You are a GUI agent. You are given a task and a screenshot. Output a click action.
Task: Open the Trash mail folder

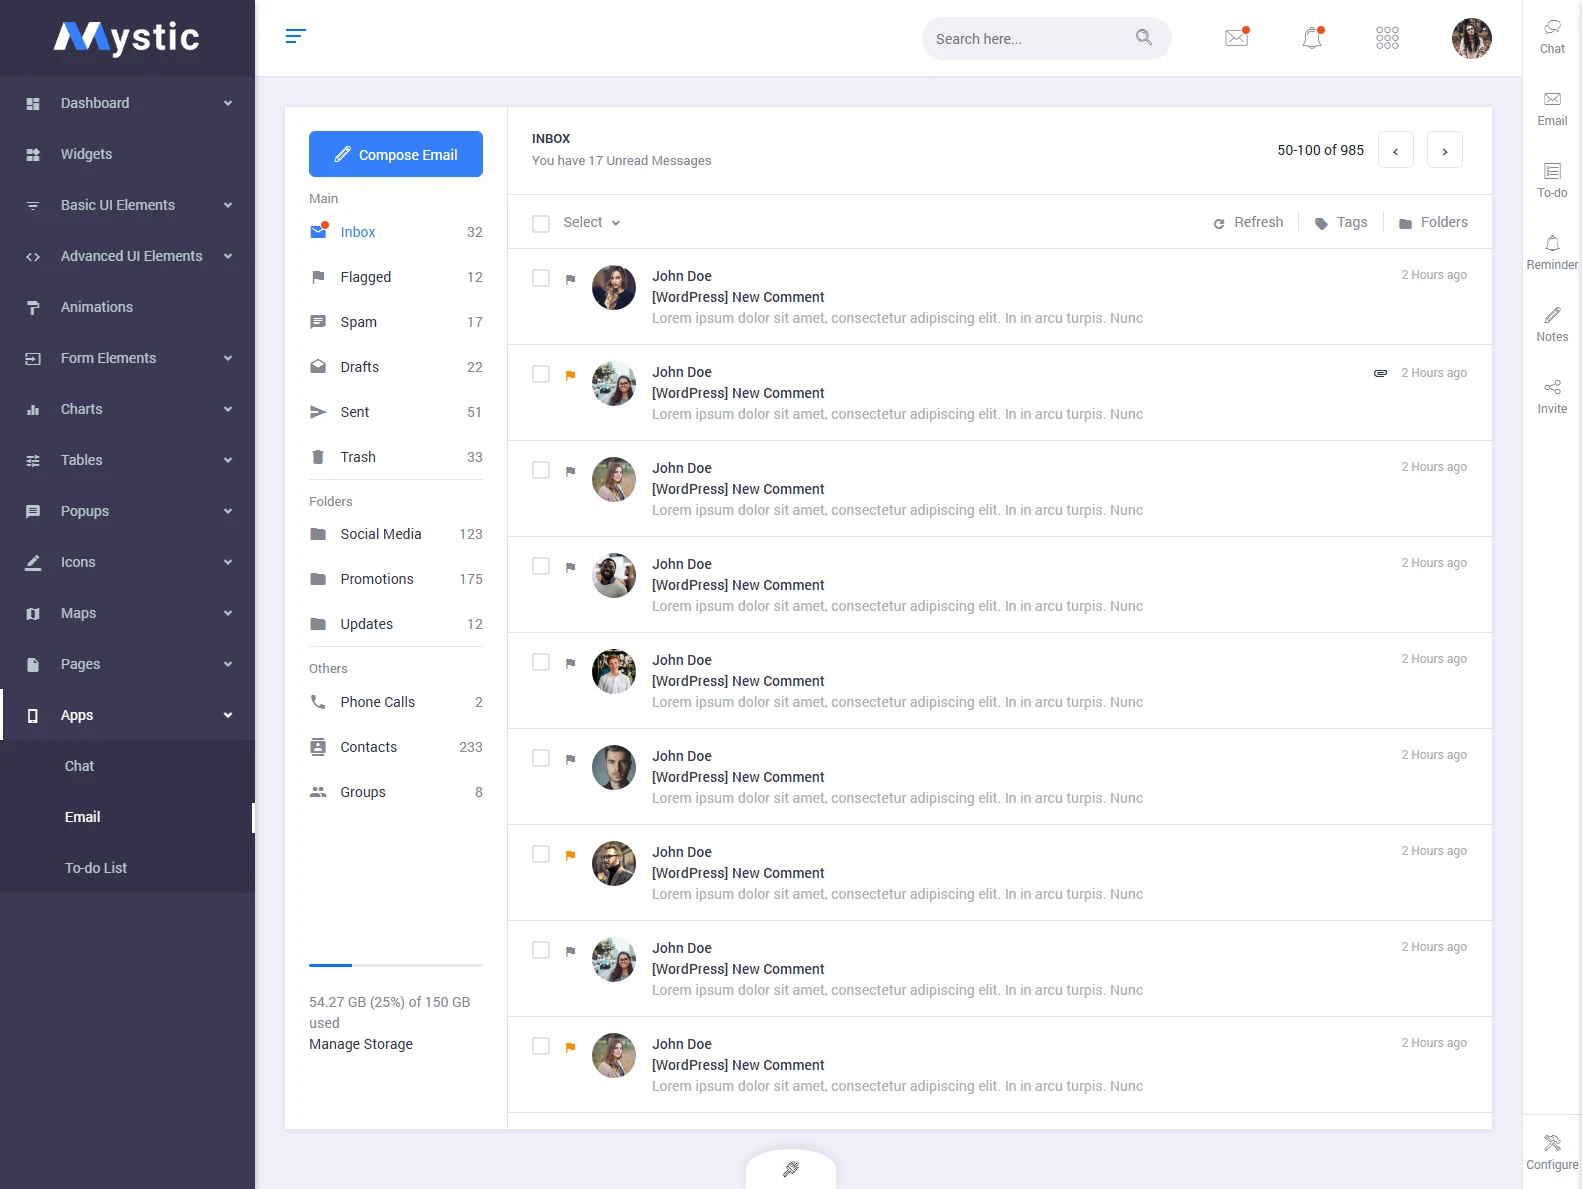point(396,457)
